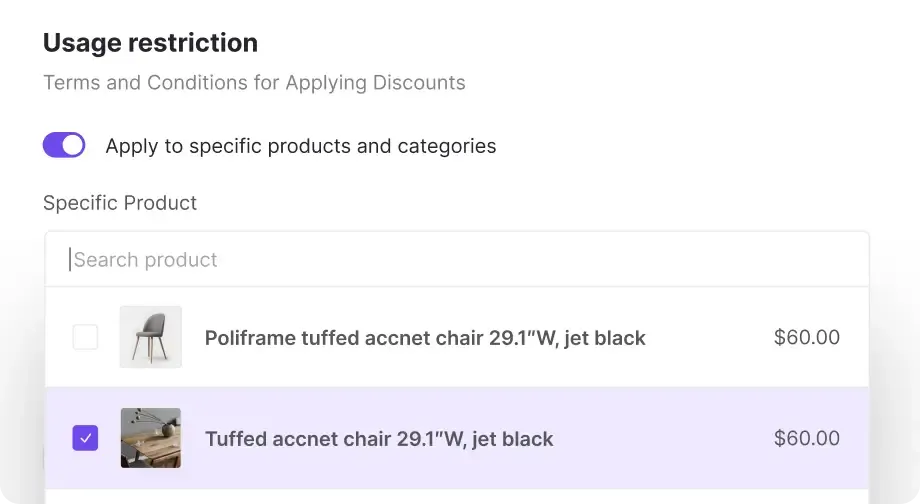
Task: Click 'Apply to specific products and categories' label
Action: (x=300, y=146)
